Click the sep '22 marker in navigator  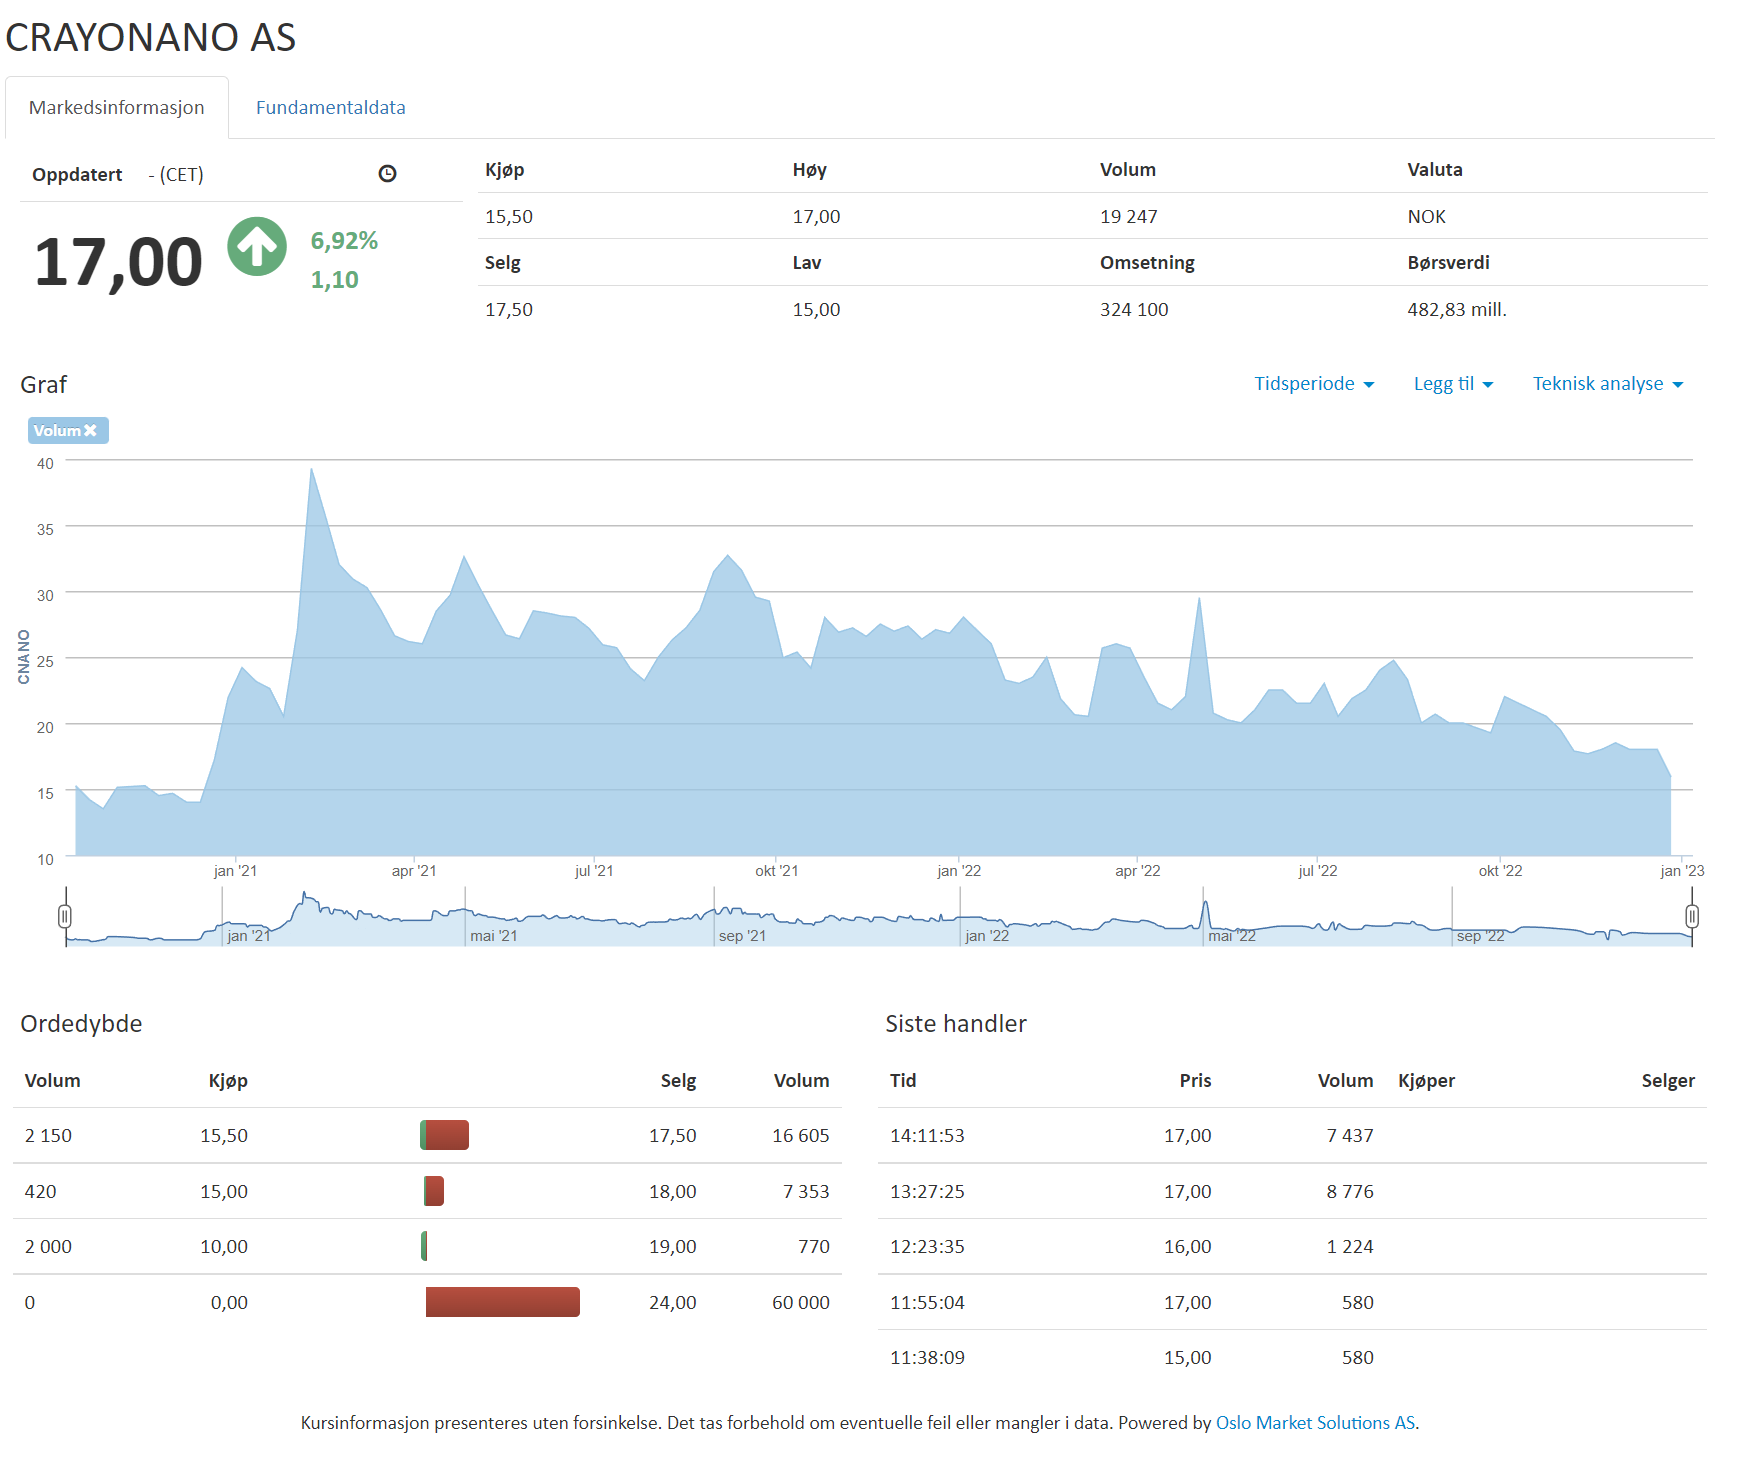1480,936
